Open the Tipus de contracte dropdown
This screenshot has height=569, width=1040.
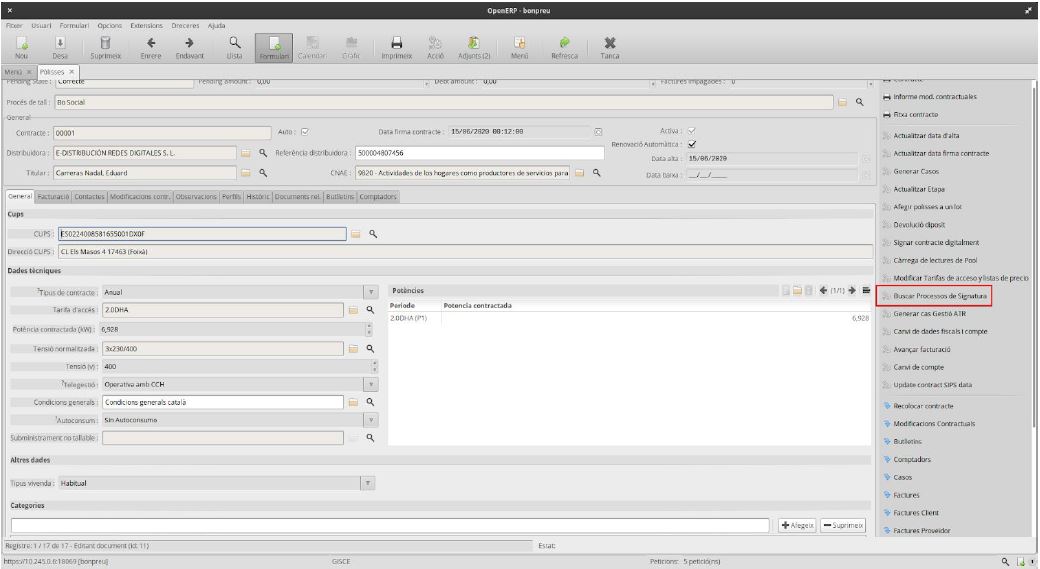point(371,292)
